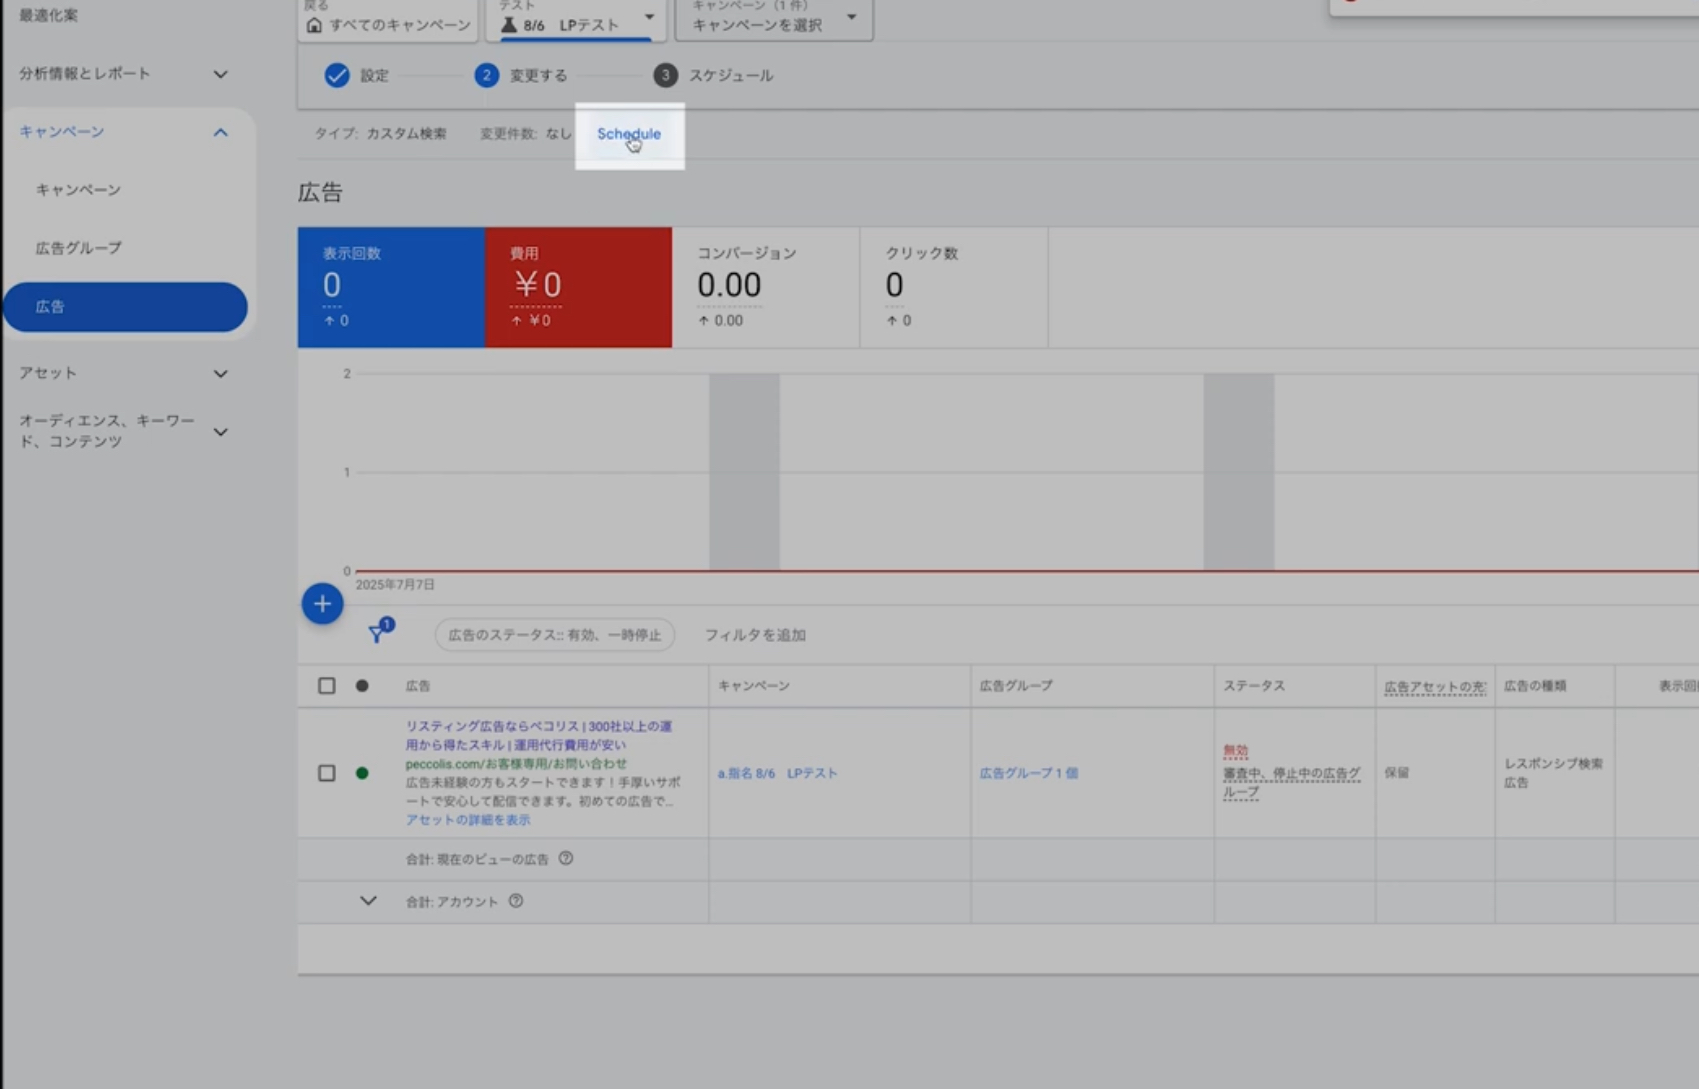Viewport: 1699px width, 1089px height.
Task: Click the blue plus add-ad button
Action: click(x=322, y=604)
